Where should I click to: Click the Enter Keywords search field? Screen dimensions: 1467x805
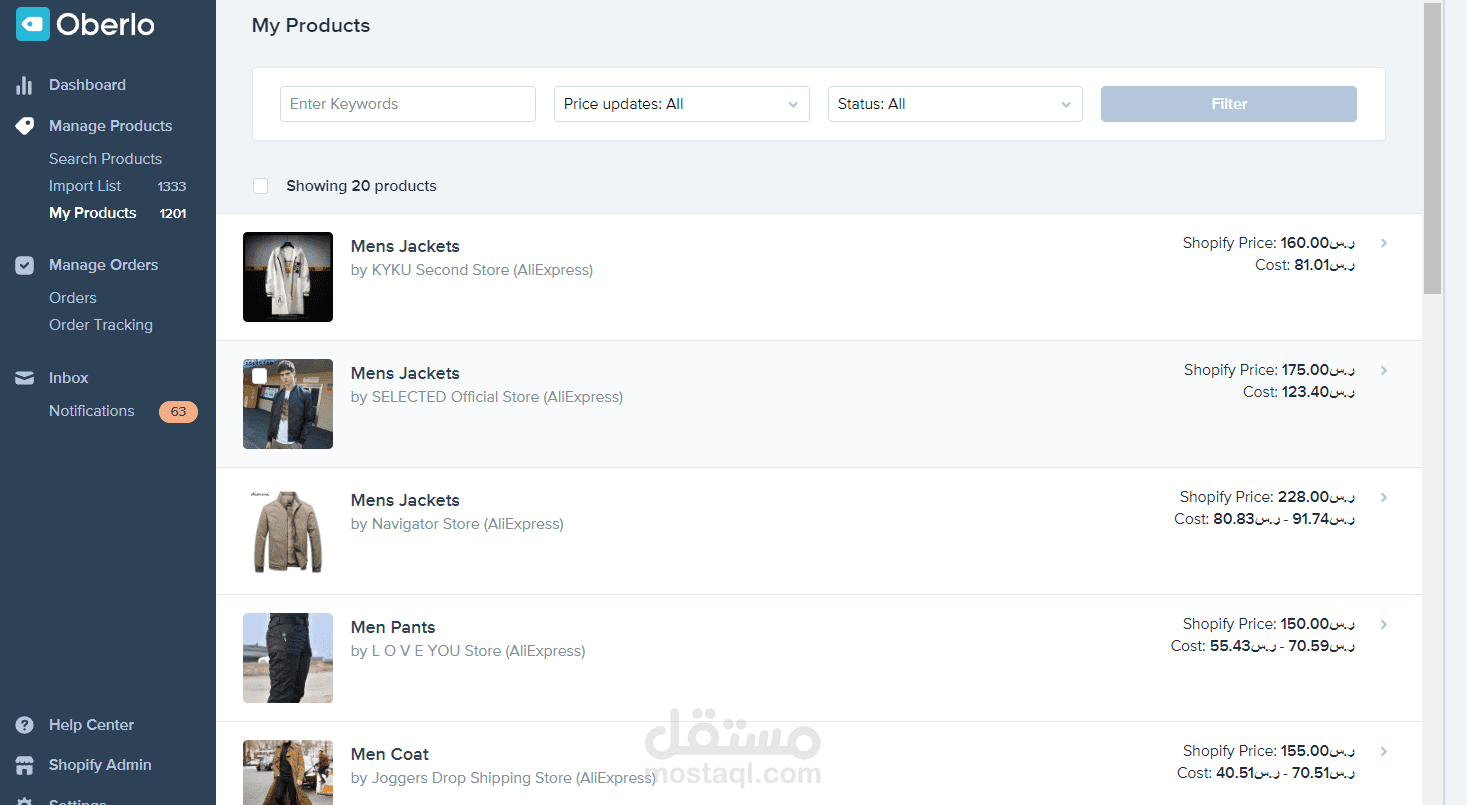tap(408, 104)
